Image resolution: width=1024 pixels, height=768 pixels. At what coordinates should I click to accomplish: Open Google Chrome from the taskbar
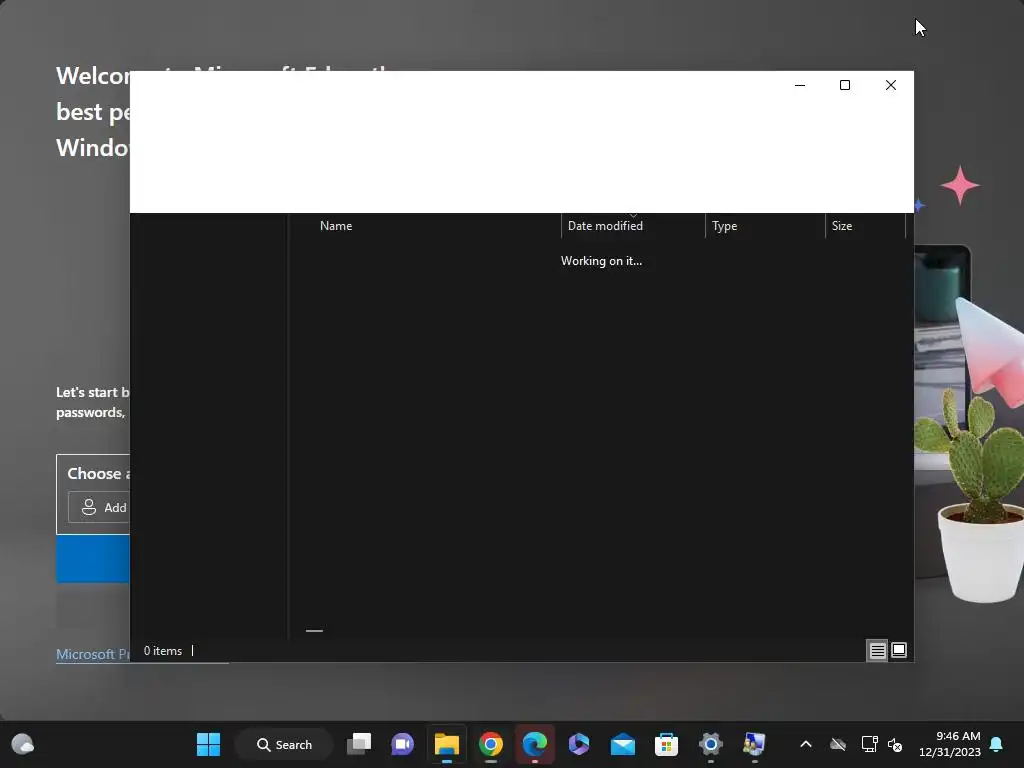point(490,744)
